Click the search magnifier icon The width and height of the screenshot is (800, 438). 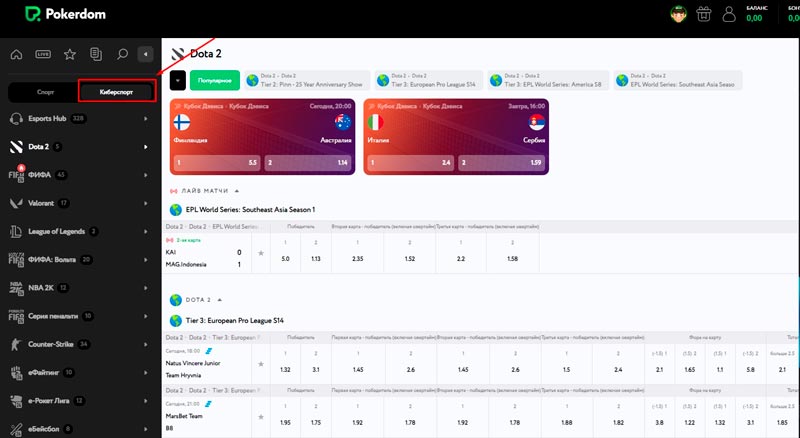tap(122, 54)
